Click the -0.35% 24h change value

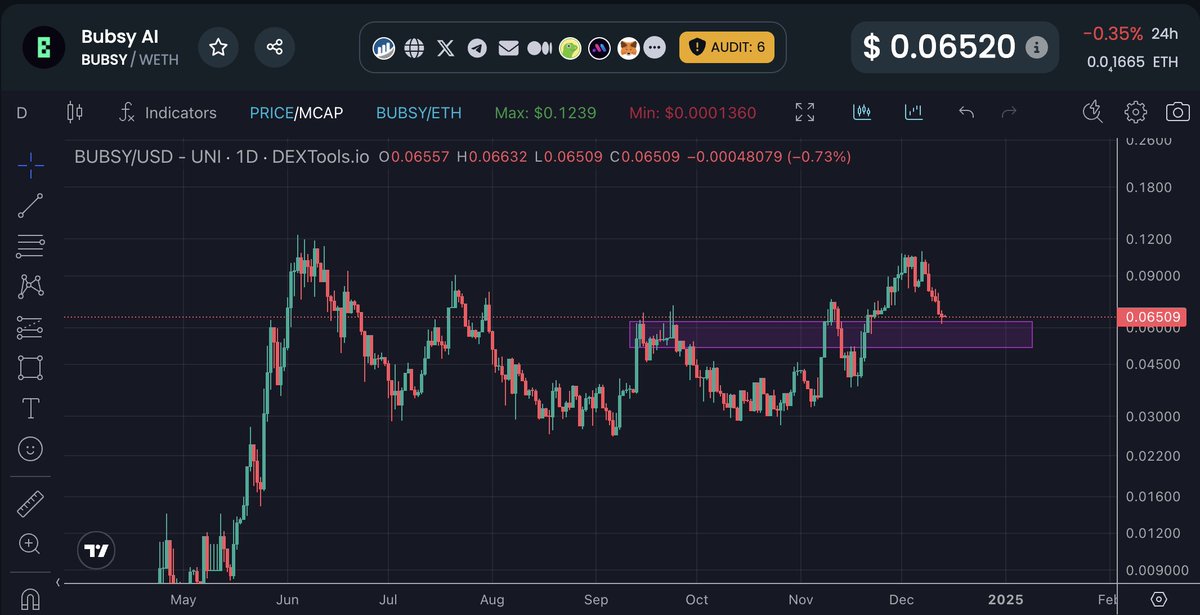pyautogui.click(x=1113, y=34)
